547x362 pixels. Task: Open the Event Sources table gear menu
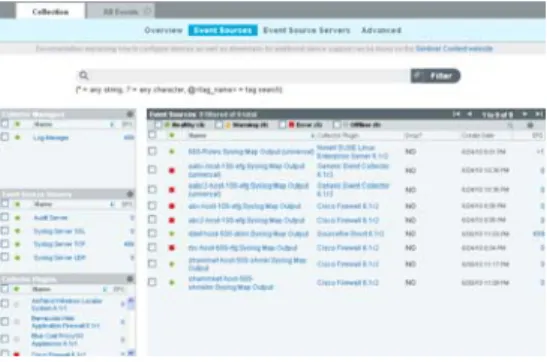(530, 125)
